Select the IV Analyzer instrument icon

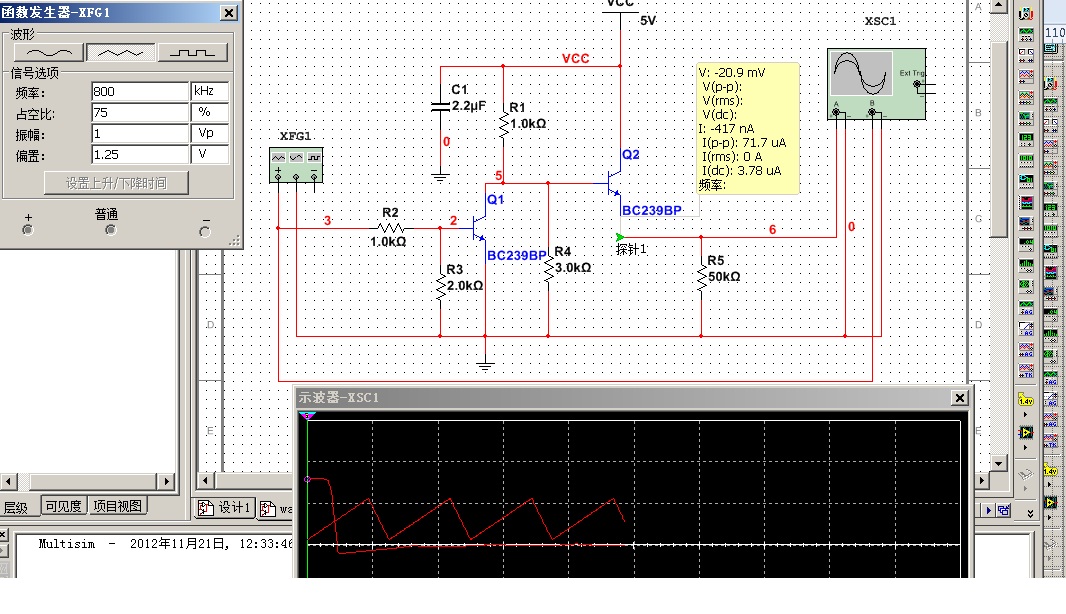1026,222
